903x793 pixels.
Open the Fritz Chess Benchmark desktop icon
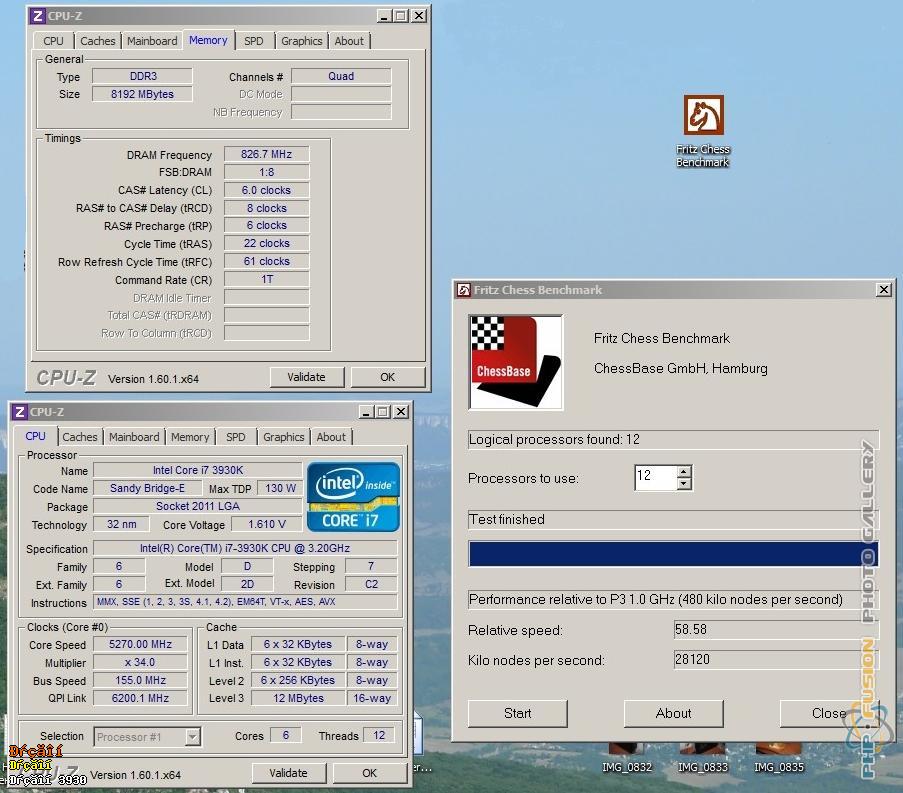coord(703,131)
